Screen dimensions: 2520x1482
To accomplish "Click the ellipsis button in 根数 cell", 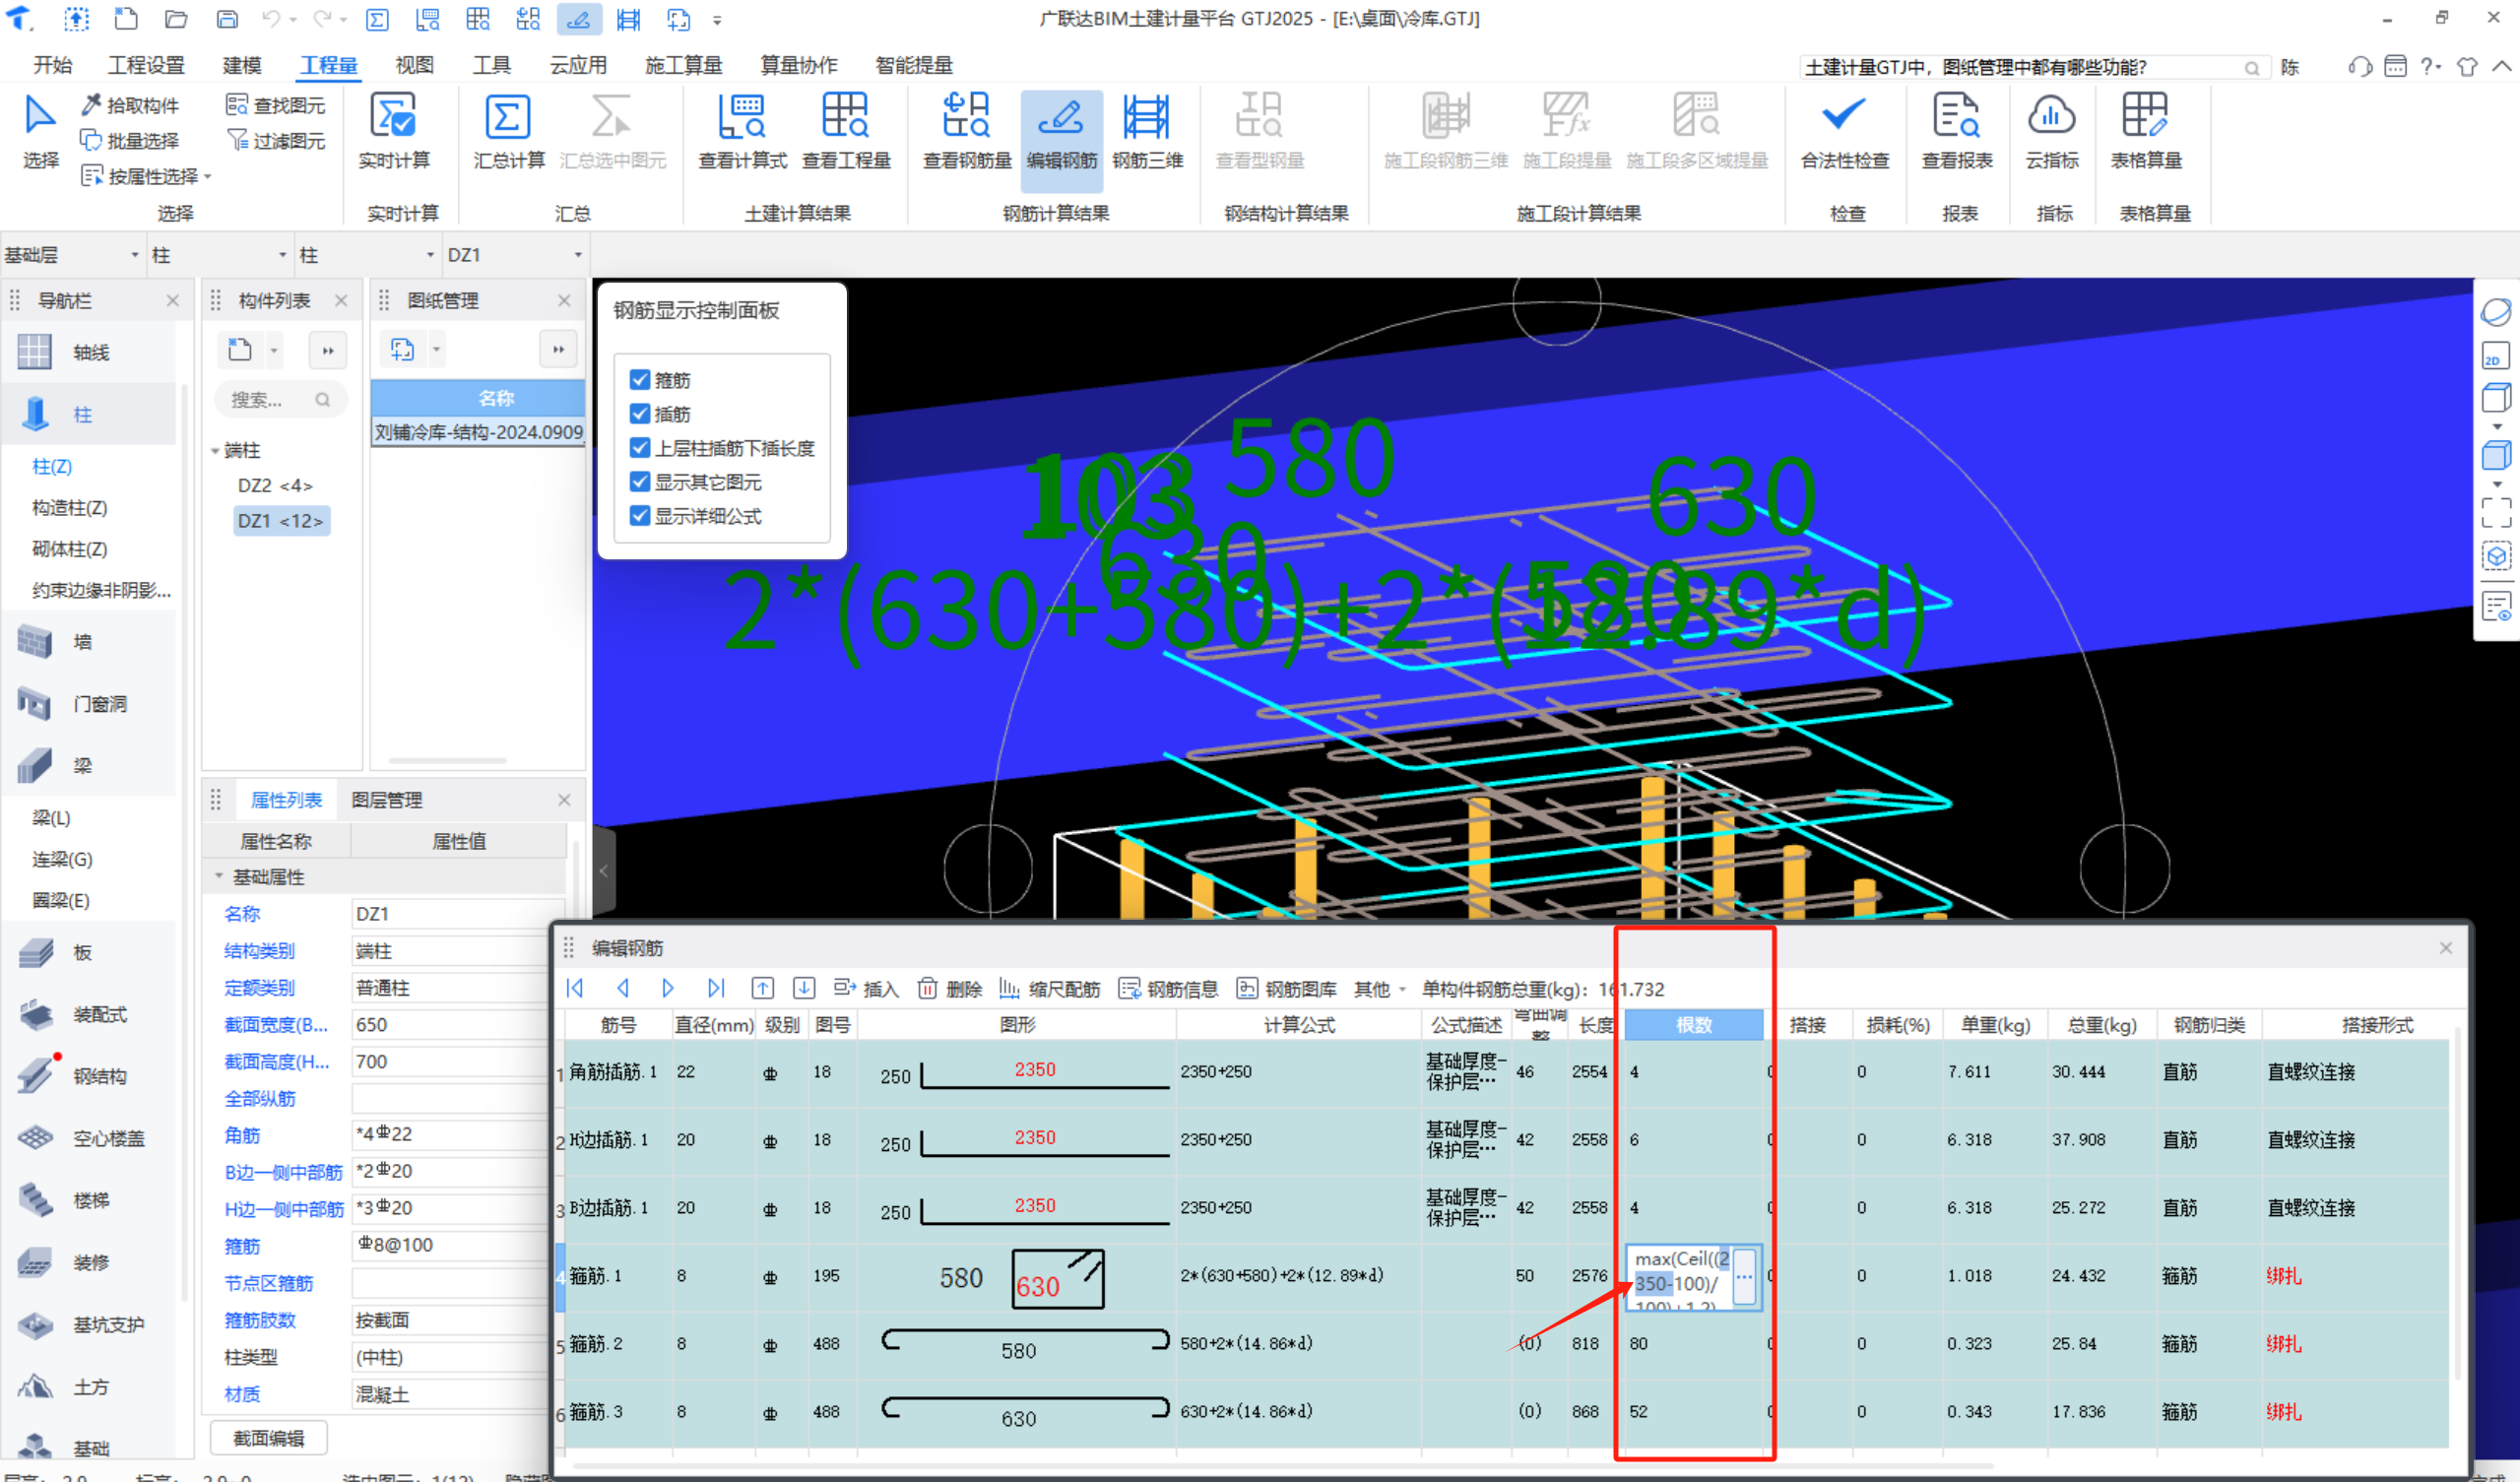I will 1744,1277.
